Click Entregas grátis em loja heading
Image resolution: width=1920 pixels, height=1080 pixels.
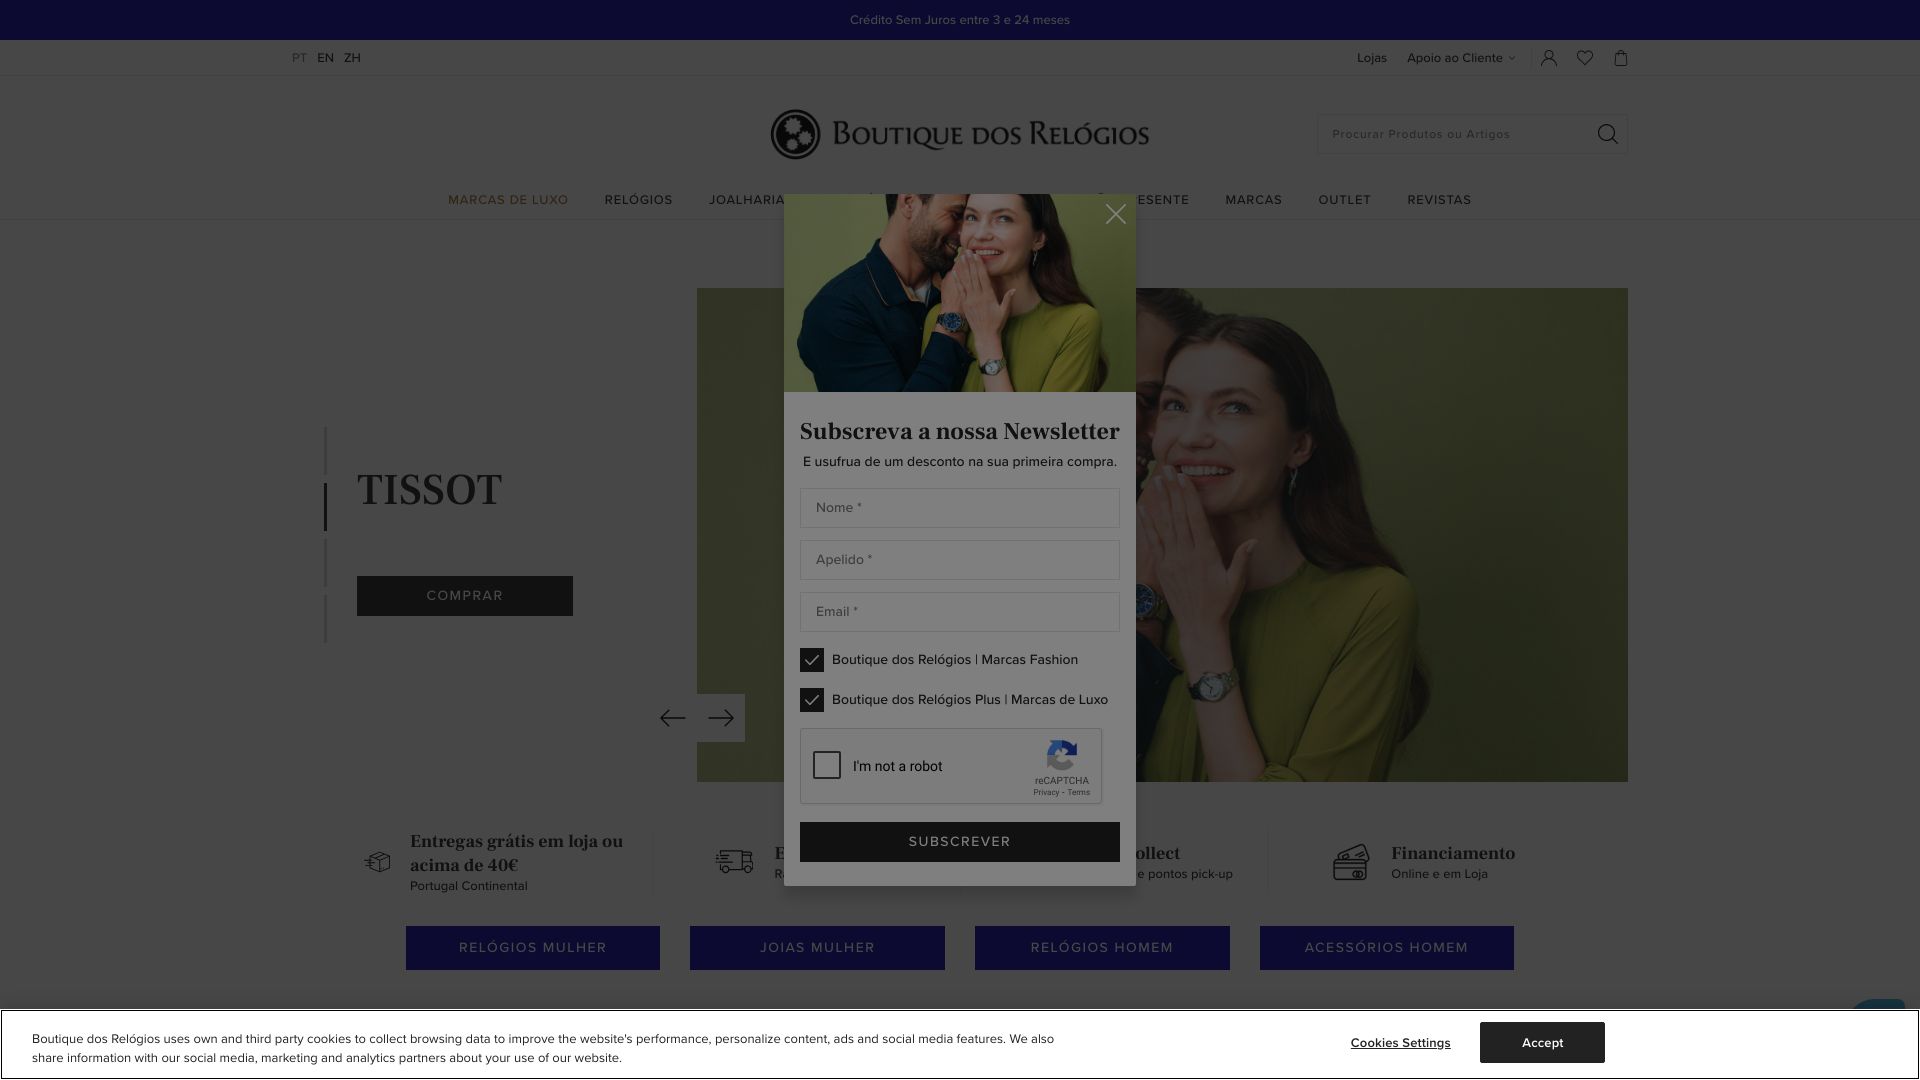[516, 853]
